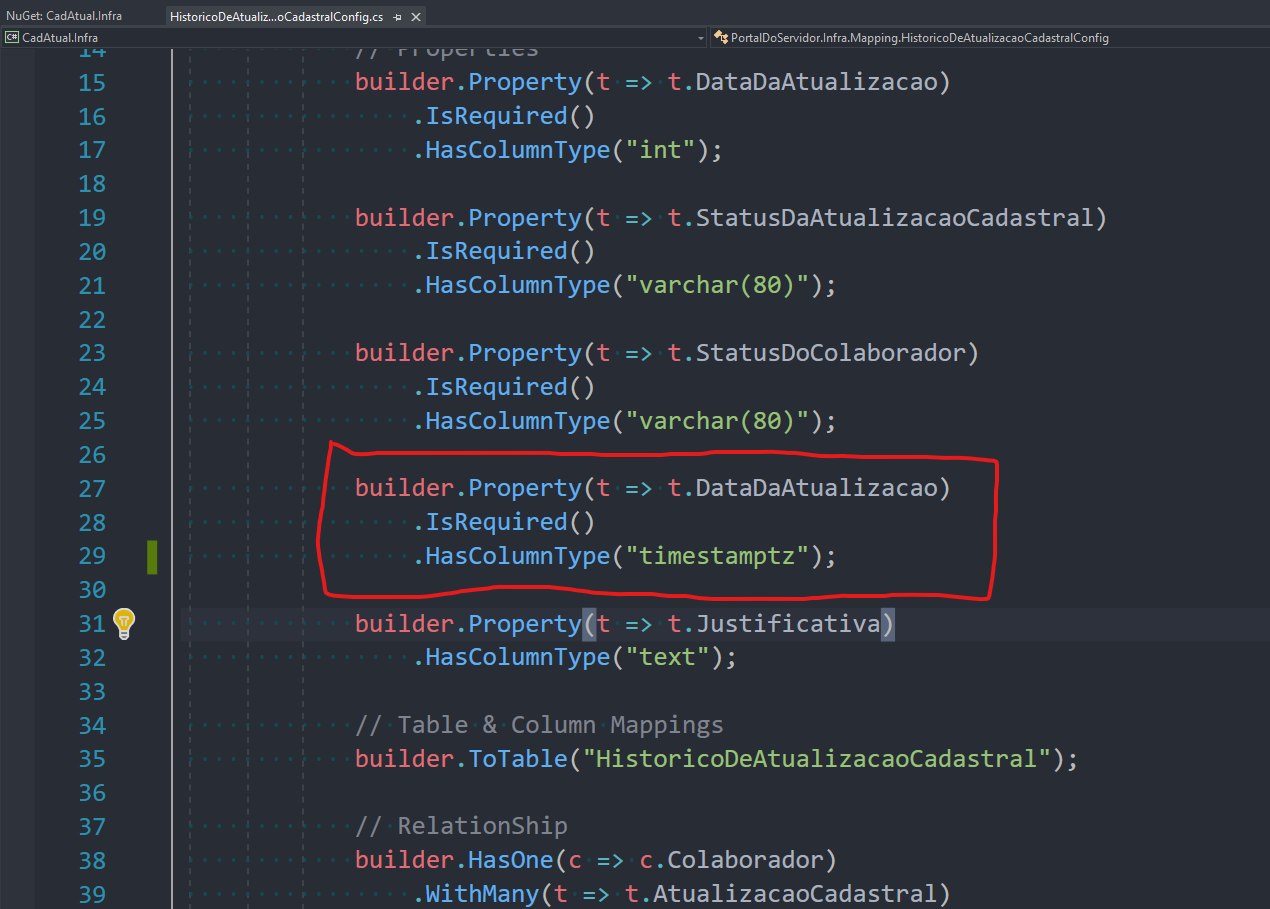Click "varchar(80)" on line 21
This screenshot has height=909, width=1270.
(x=717, y=286)
